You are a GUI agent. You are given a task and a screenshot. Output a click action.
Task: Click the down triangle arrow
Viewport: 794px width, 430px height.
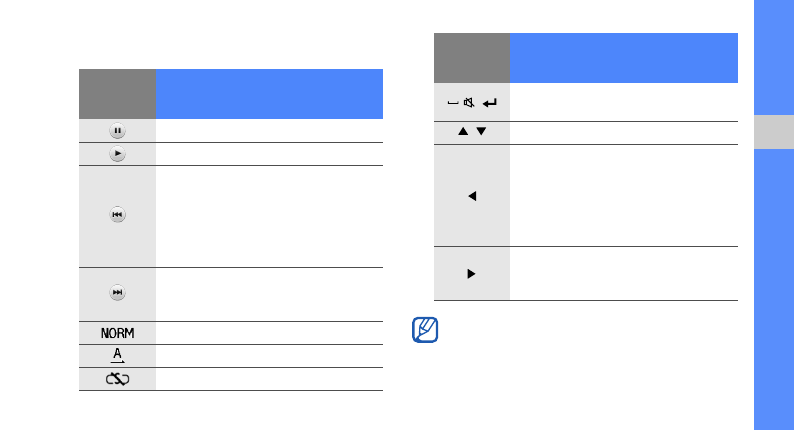(480, 133)
